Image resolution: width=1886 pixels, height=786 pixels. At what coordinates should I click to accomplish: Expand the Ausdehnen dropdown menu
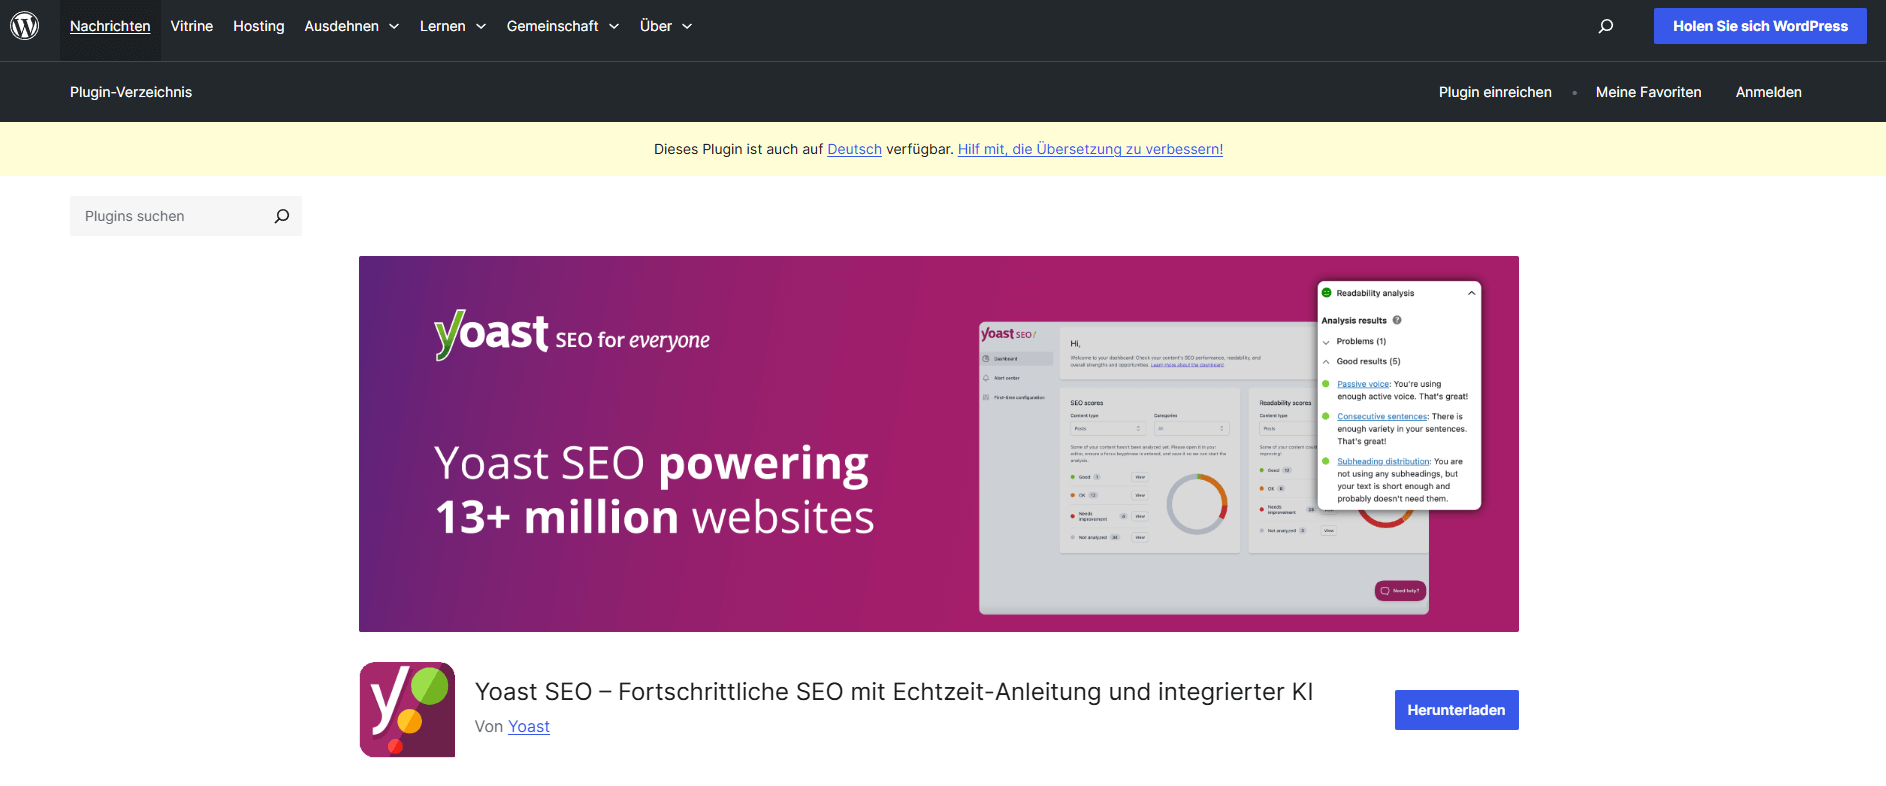pyautogui.click(x=351, y=26)
